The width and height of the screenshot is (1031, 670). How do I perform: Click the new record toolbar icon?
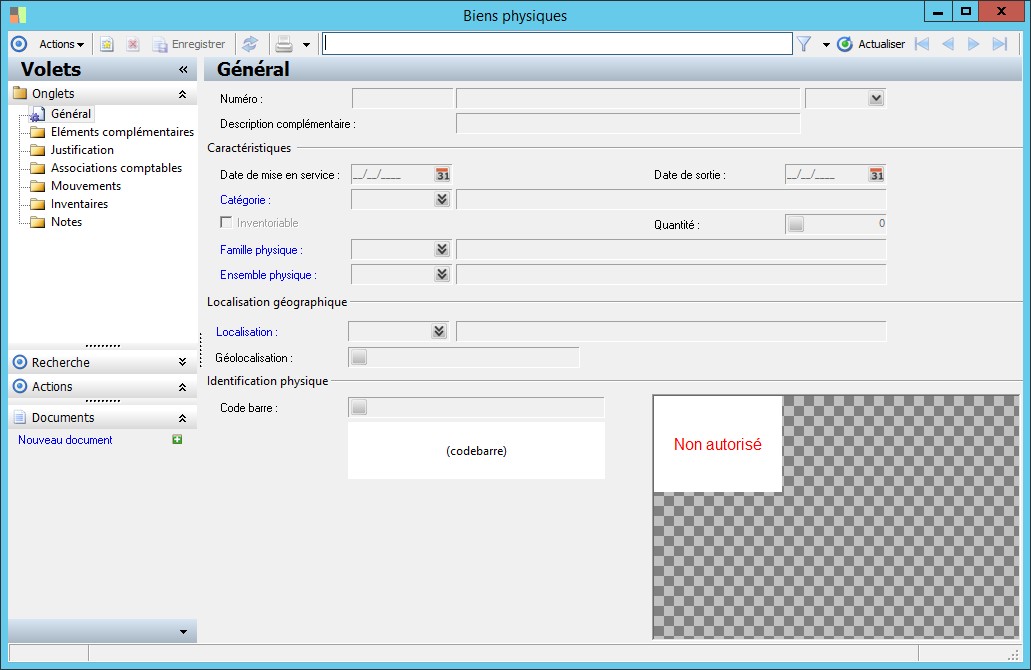(107, 44)
